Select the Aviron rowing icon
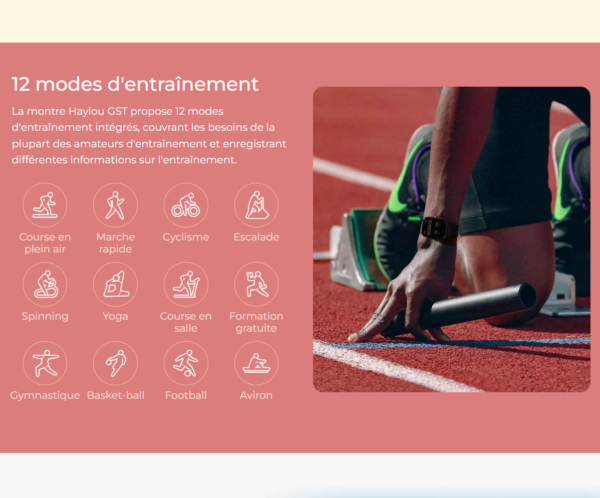 point(256,363)
